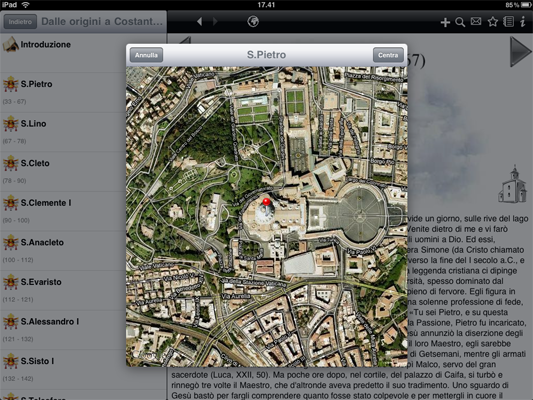Tap the red pin on the map
533x400 pixels.
266,202
